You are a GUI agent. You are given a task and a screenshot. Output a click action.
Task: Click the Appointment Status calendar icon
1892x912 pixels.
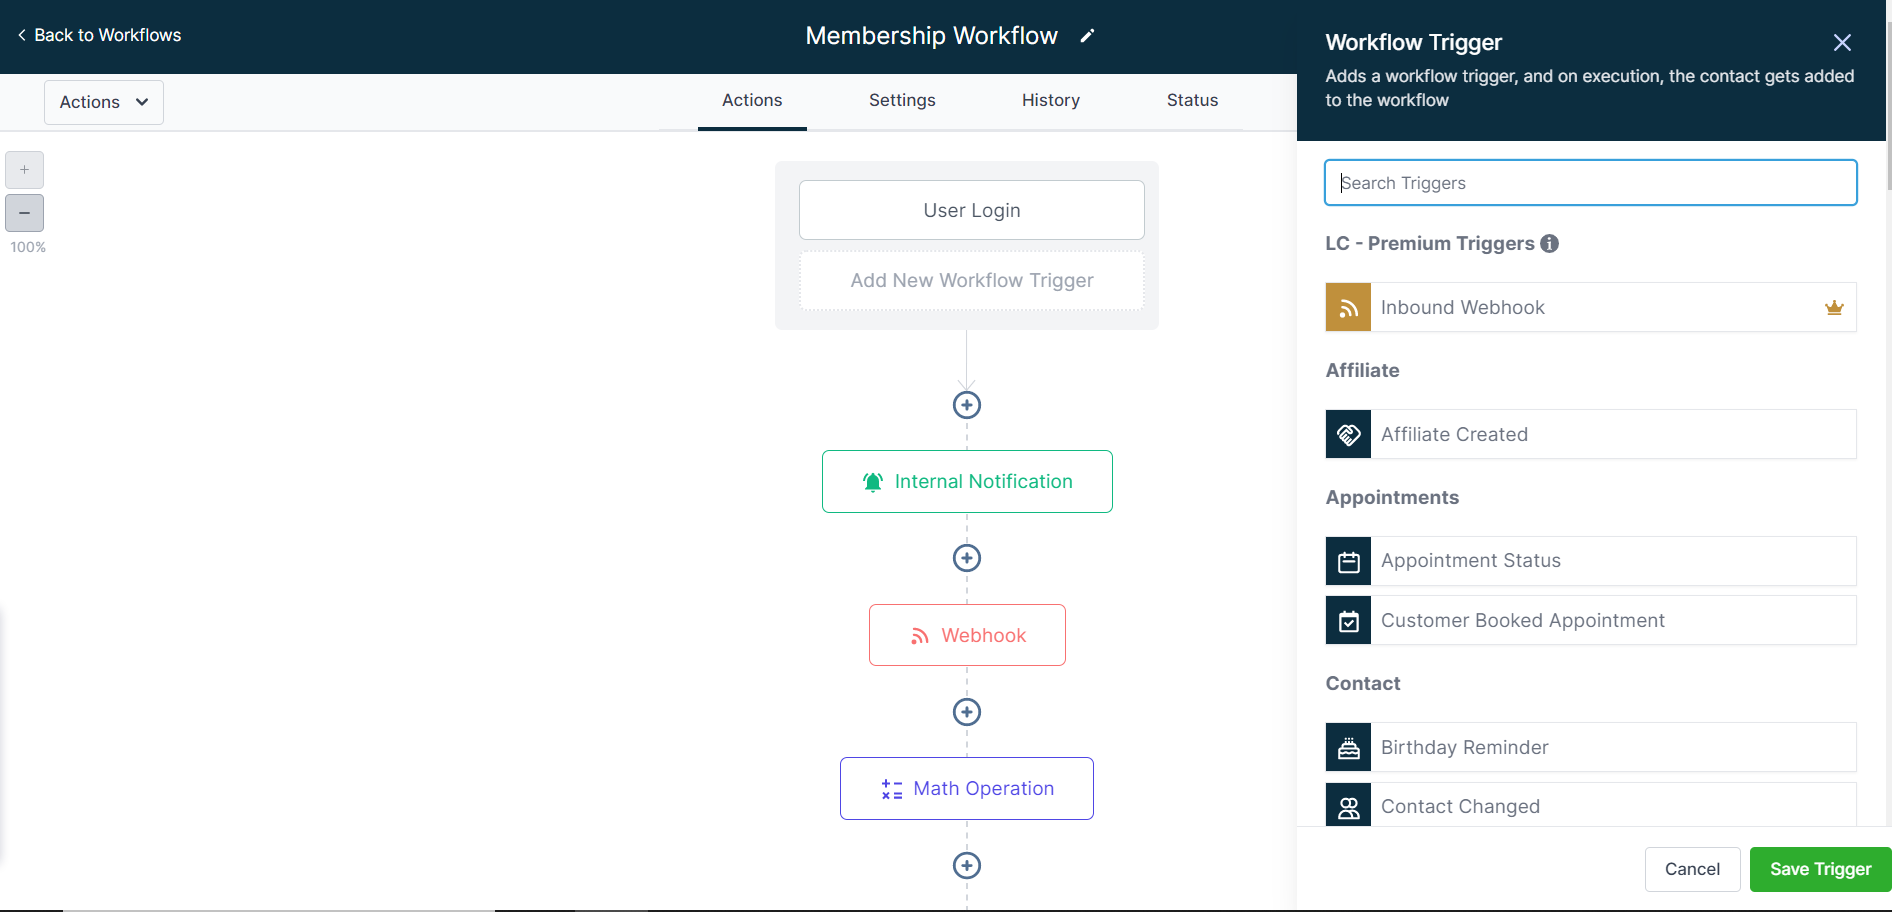1348,561
